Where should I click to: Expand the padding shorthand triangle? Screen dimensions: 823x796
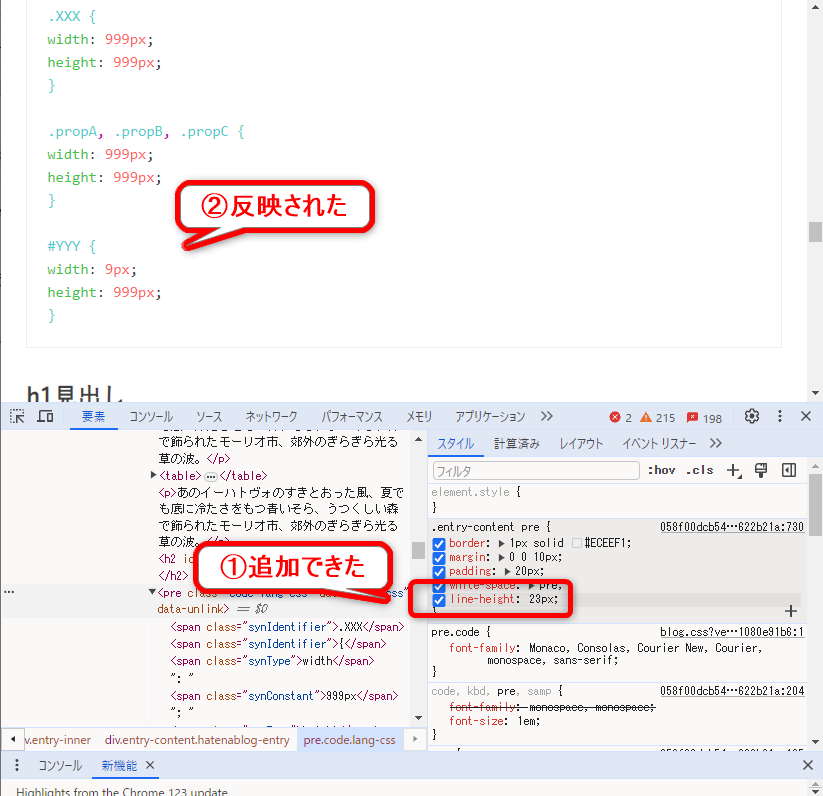[x=508, y=571]
